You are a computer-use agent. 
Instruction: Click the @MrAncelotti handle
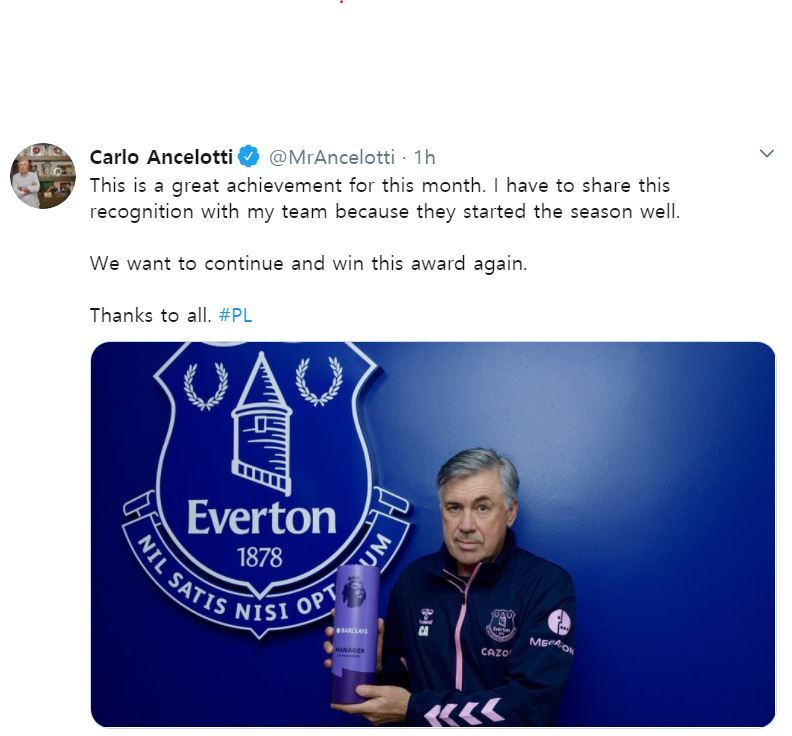point(332,157)
